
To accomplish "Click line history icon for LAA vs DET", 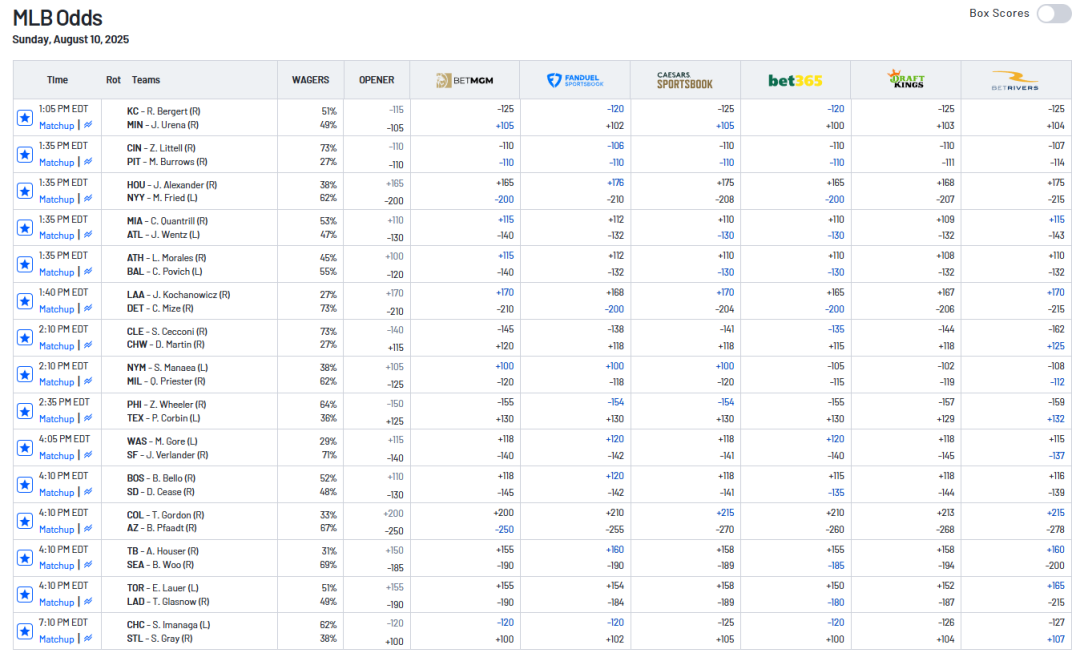I will 88,309.
